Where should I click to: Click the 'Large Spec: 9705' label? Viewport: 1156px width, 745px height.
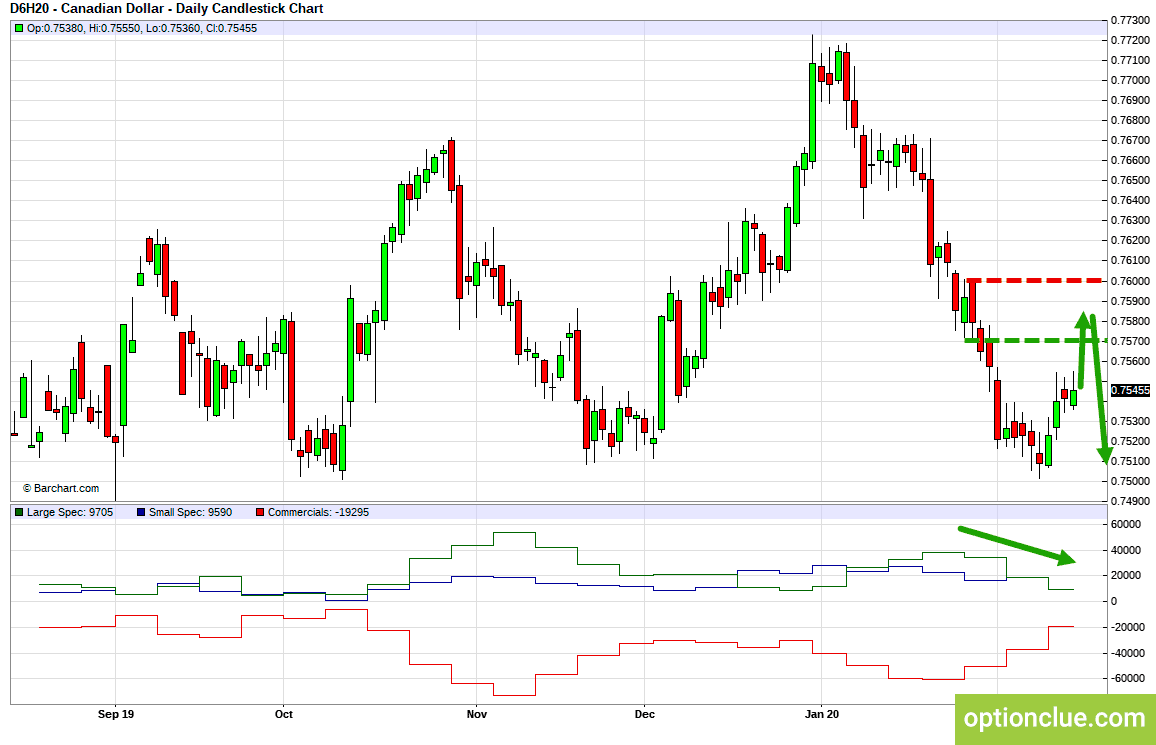70,512
